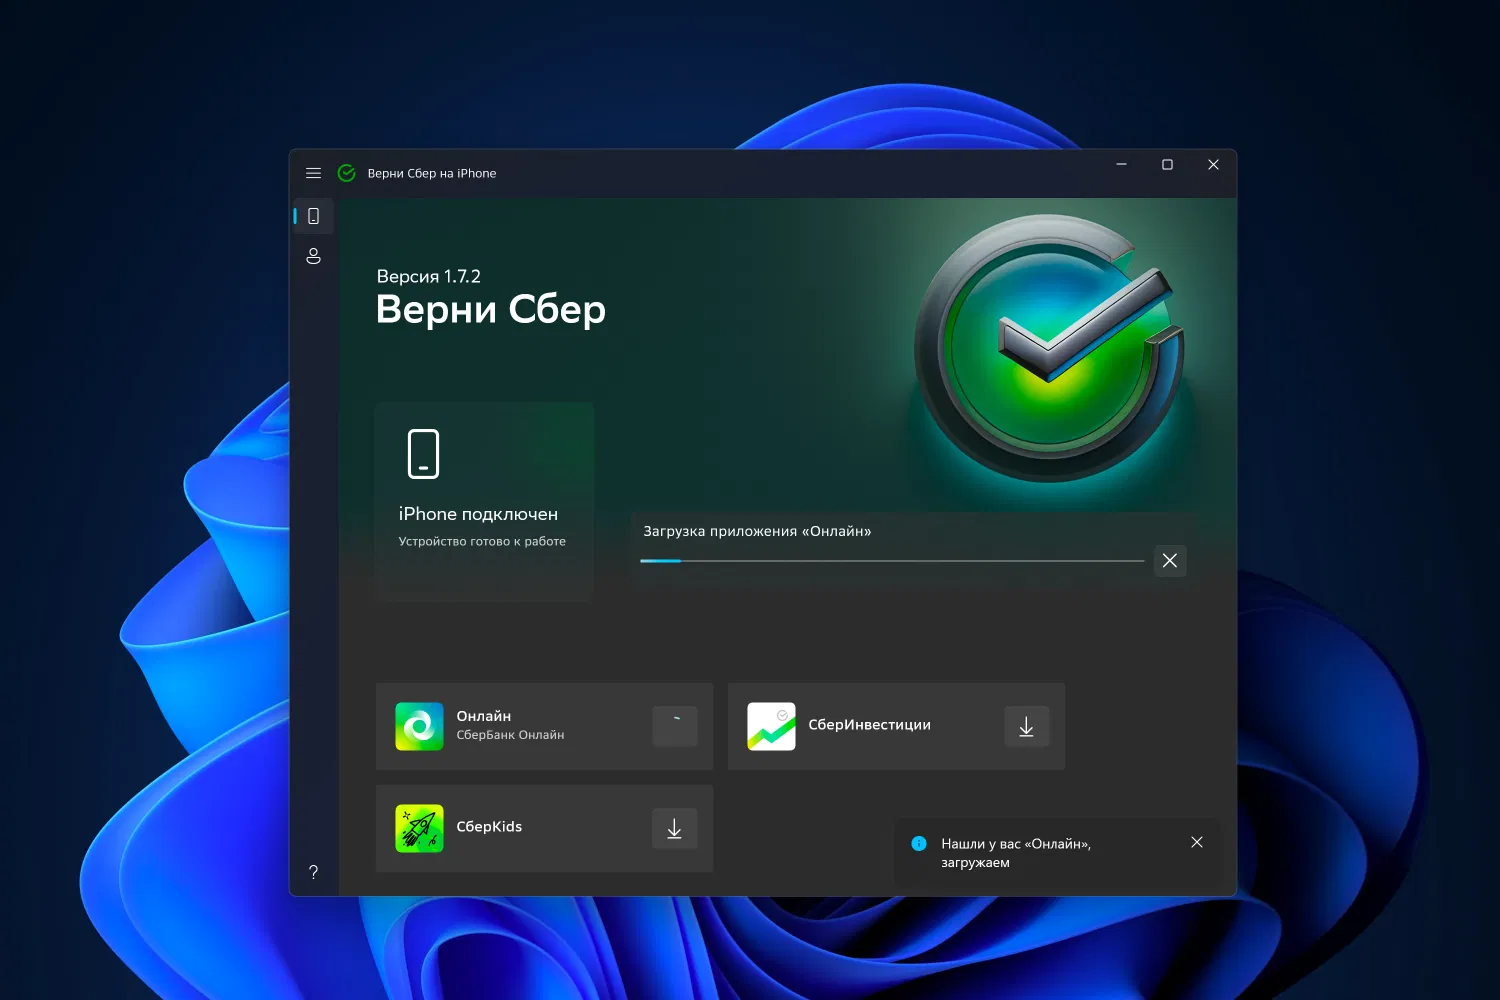Open the hamburger navigation menu
The height and width of the screenshot is (1000, 1500).
[x=313, y=173]
